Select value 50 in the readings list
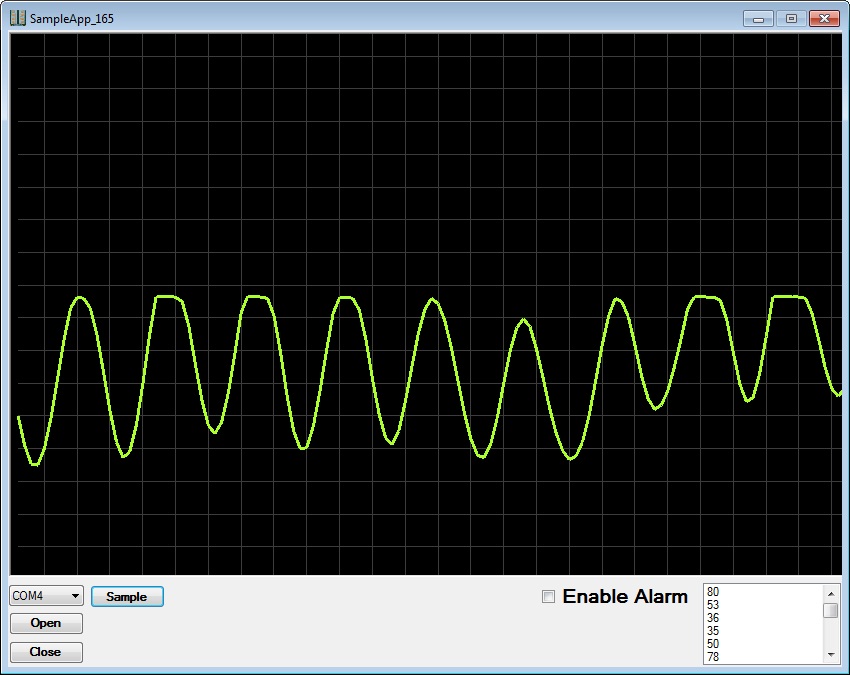This screenshot has height=675, width=850. click(713, 644)
